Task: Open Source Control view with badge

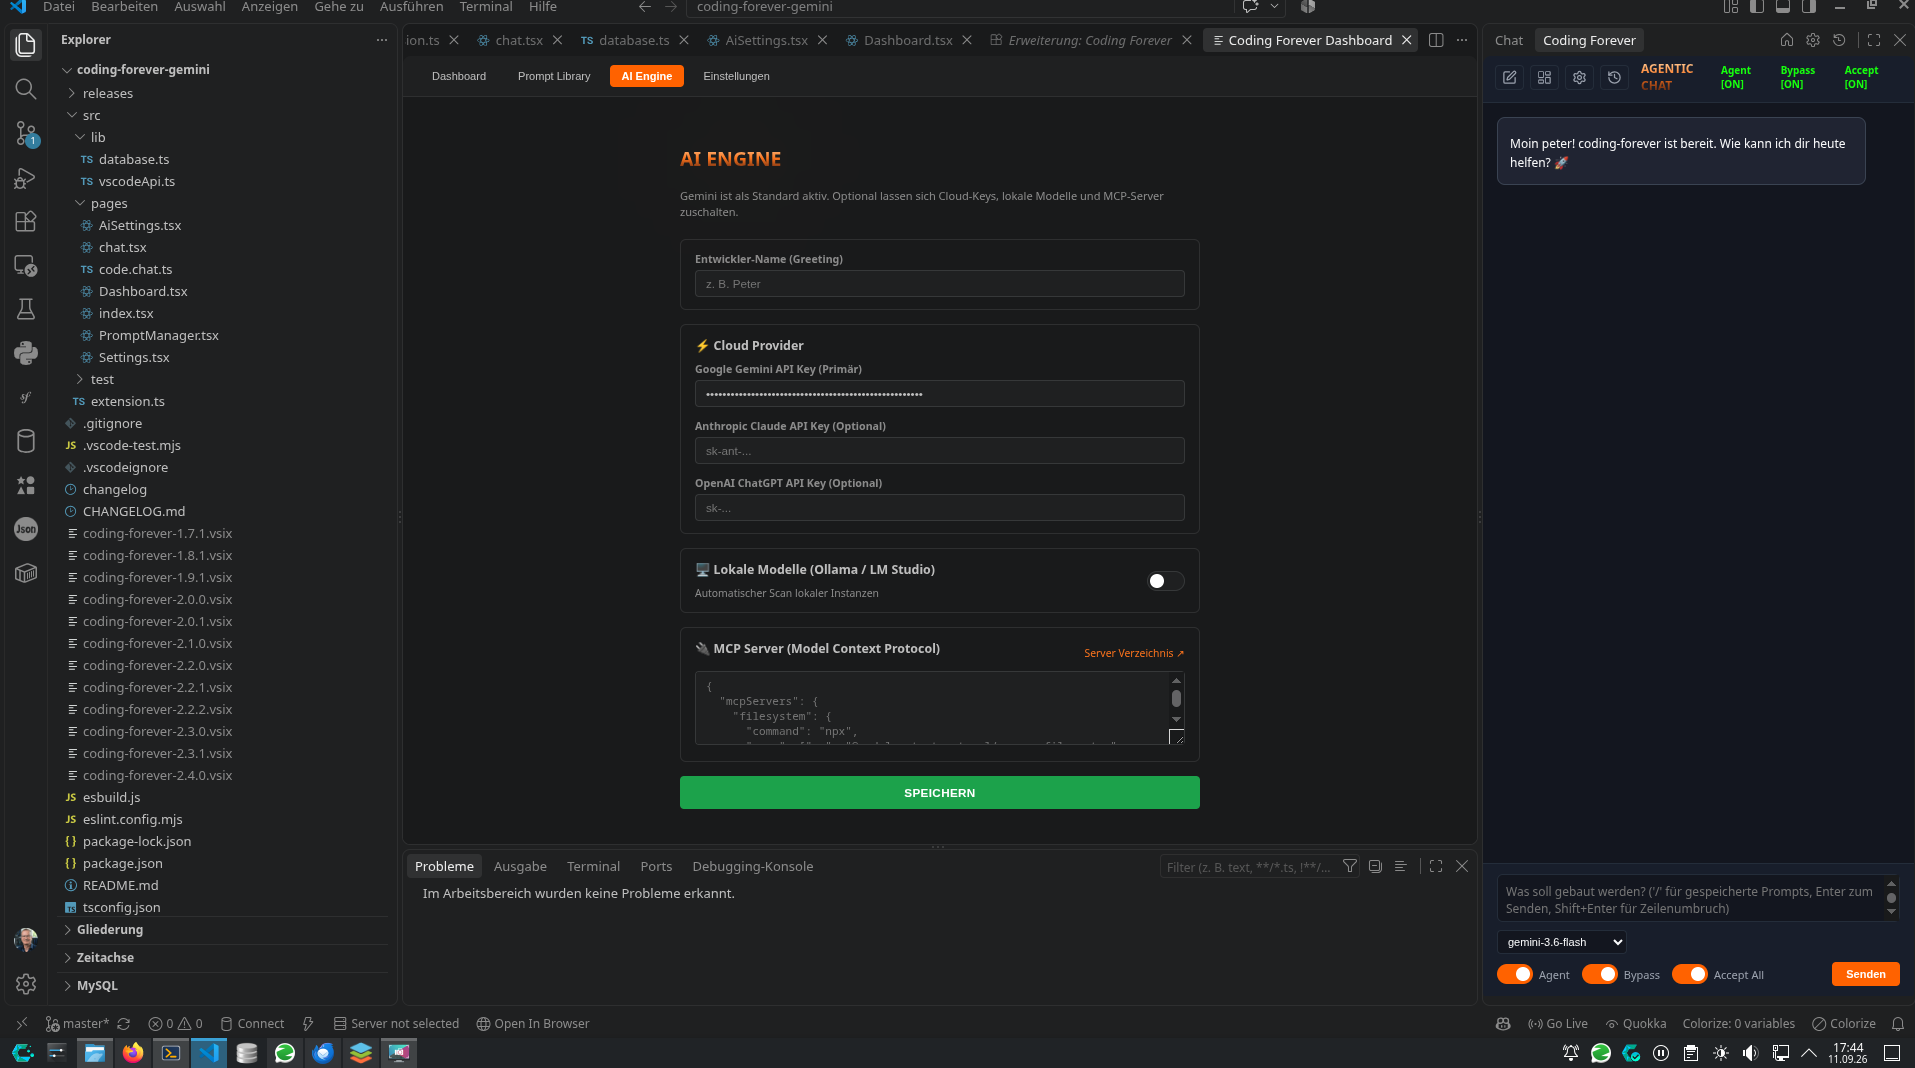Action: coord(26,133)
